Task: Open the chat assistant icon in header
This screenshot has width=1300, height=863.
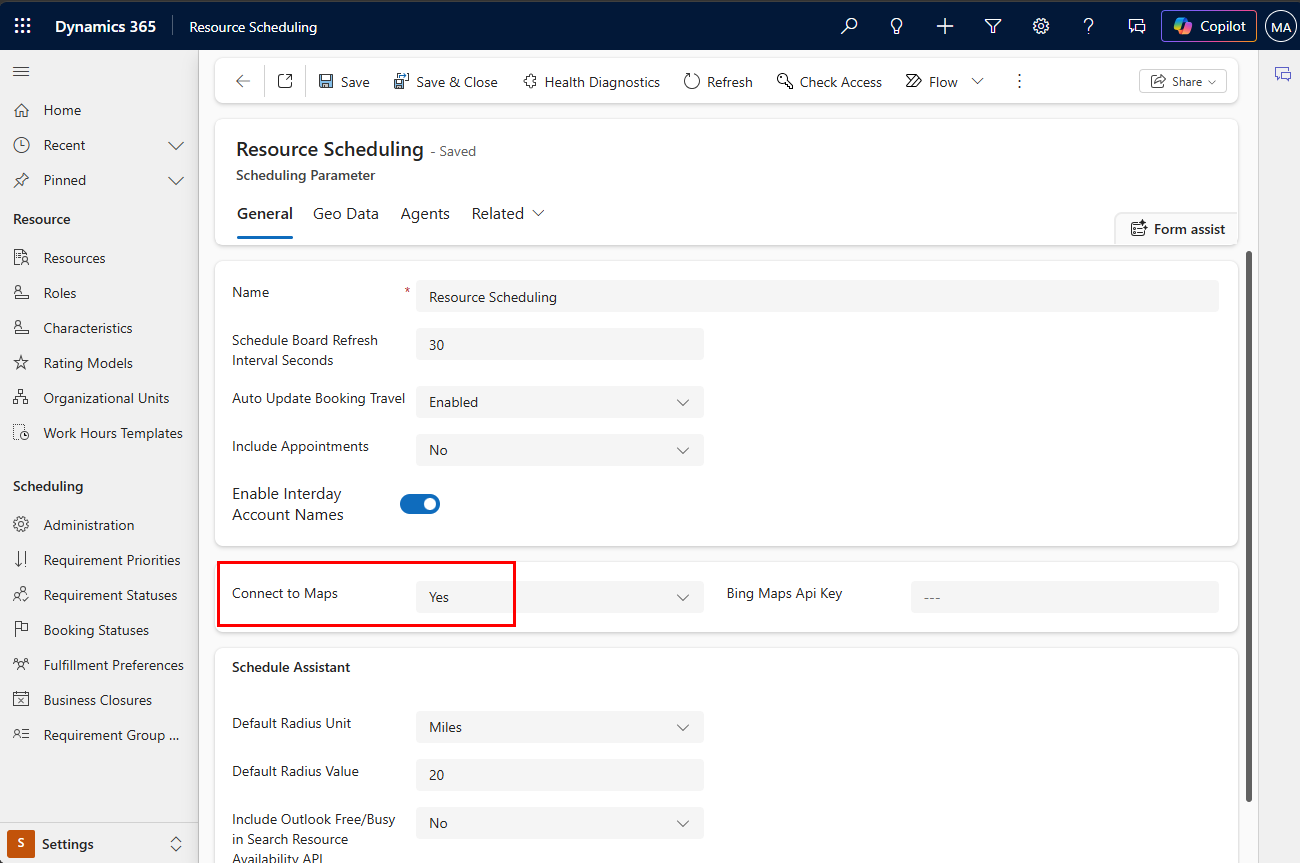Action: tap(1137, 26)
